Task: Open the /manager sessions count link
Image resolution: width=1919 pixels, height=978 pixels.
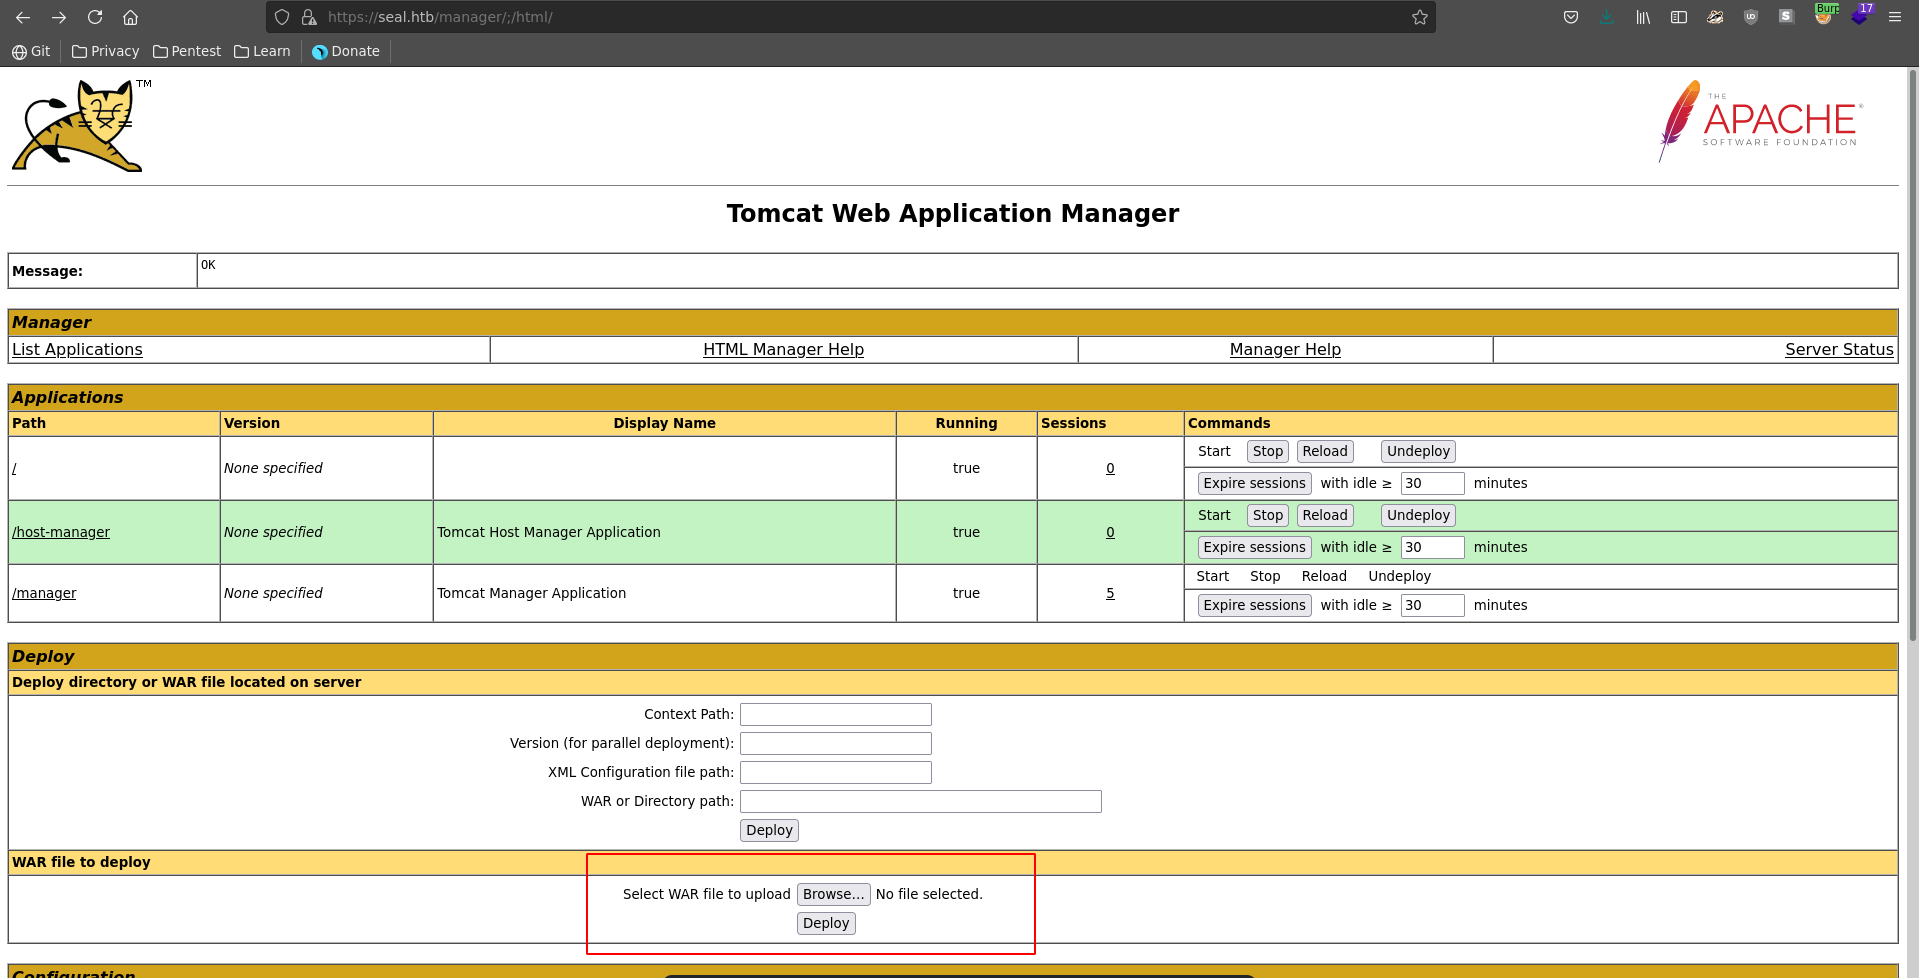Action: 1110,593
